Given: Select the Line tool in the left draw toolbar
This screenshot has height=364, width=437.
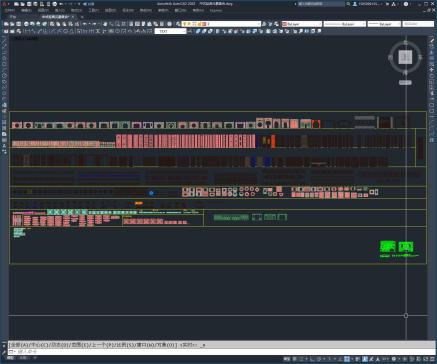Looking at the screenshot, I should (x=4, y=40).
